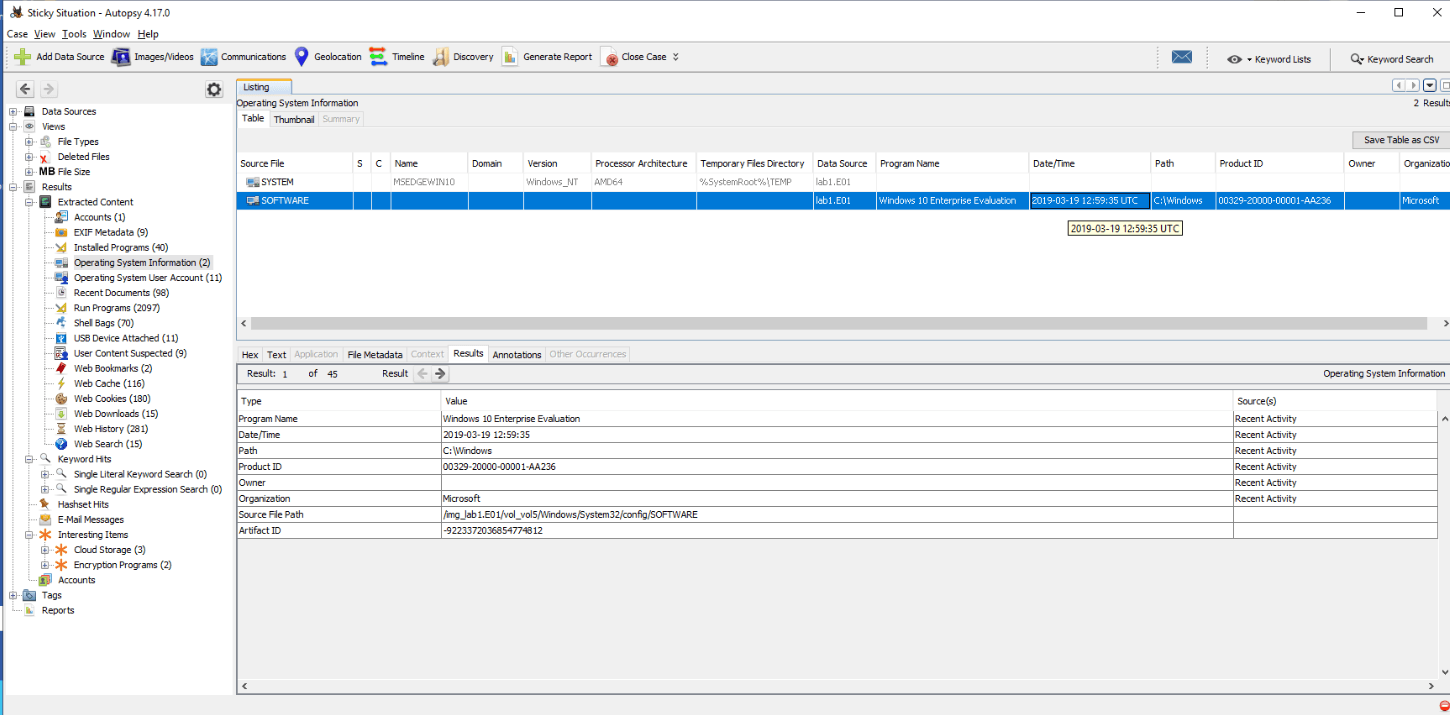Expand the Encryption Programs (2) node

click(45, 565)
